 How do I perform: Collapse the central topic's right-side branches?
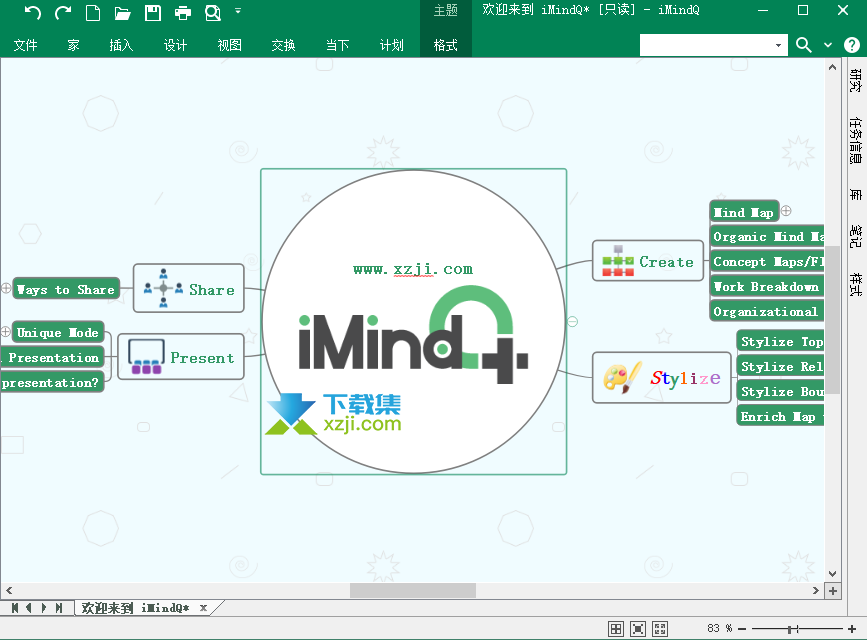572,321
